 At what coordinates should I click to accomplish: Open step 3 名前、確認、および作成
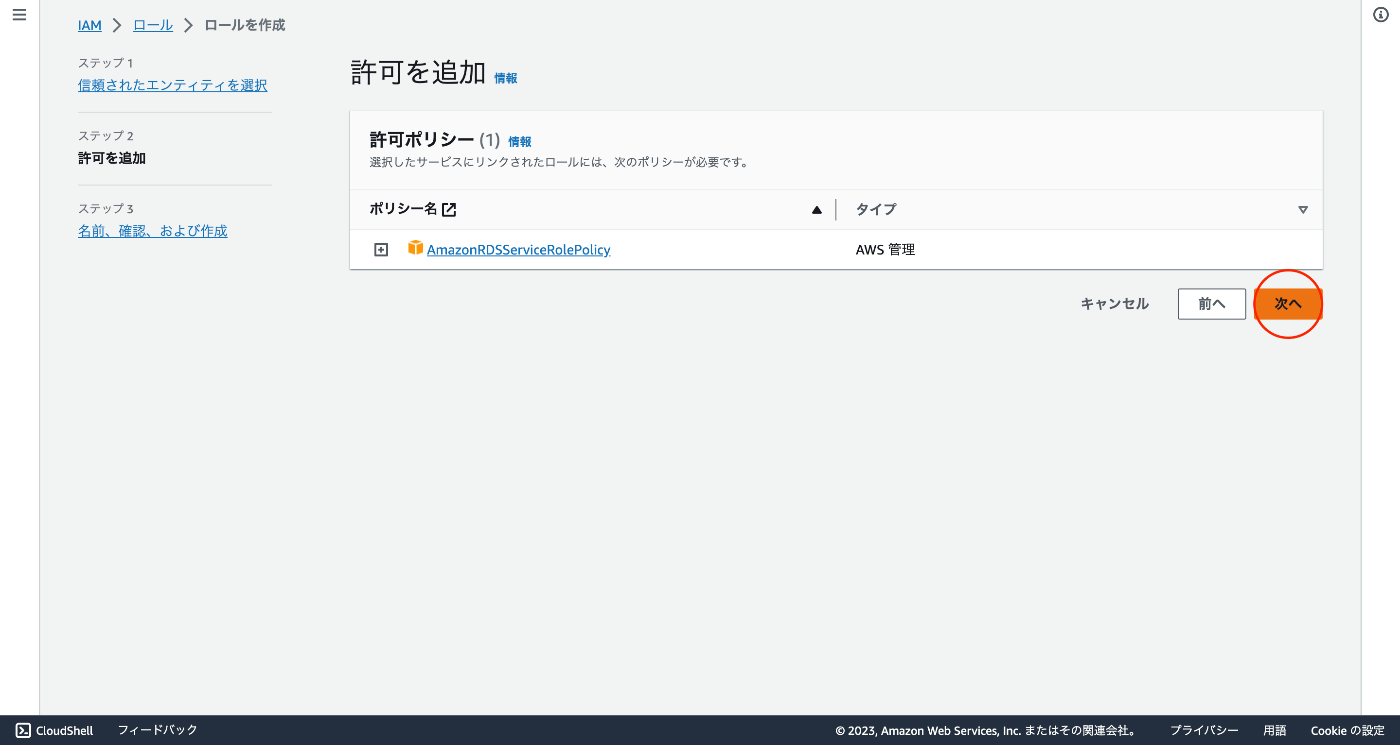pyautogui.click(x=153, y=231)
